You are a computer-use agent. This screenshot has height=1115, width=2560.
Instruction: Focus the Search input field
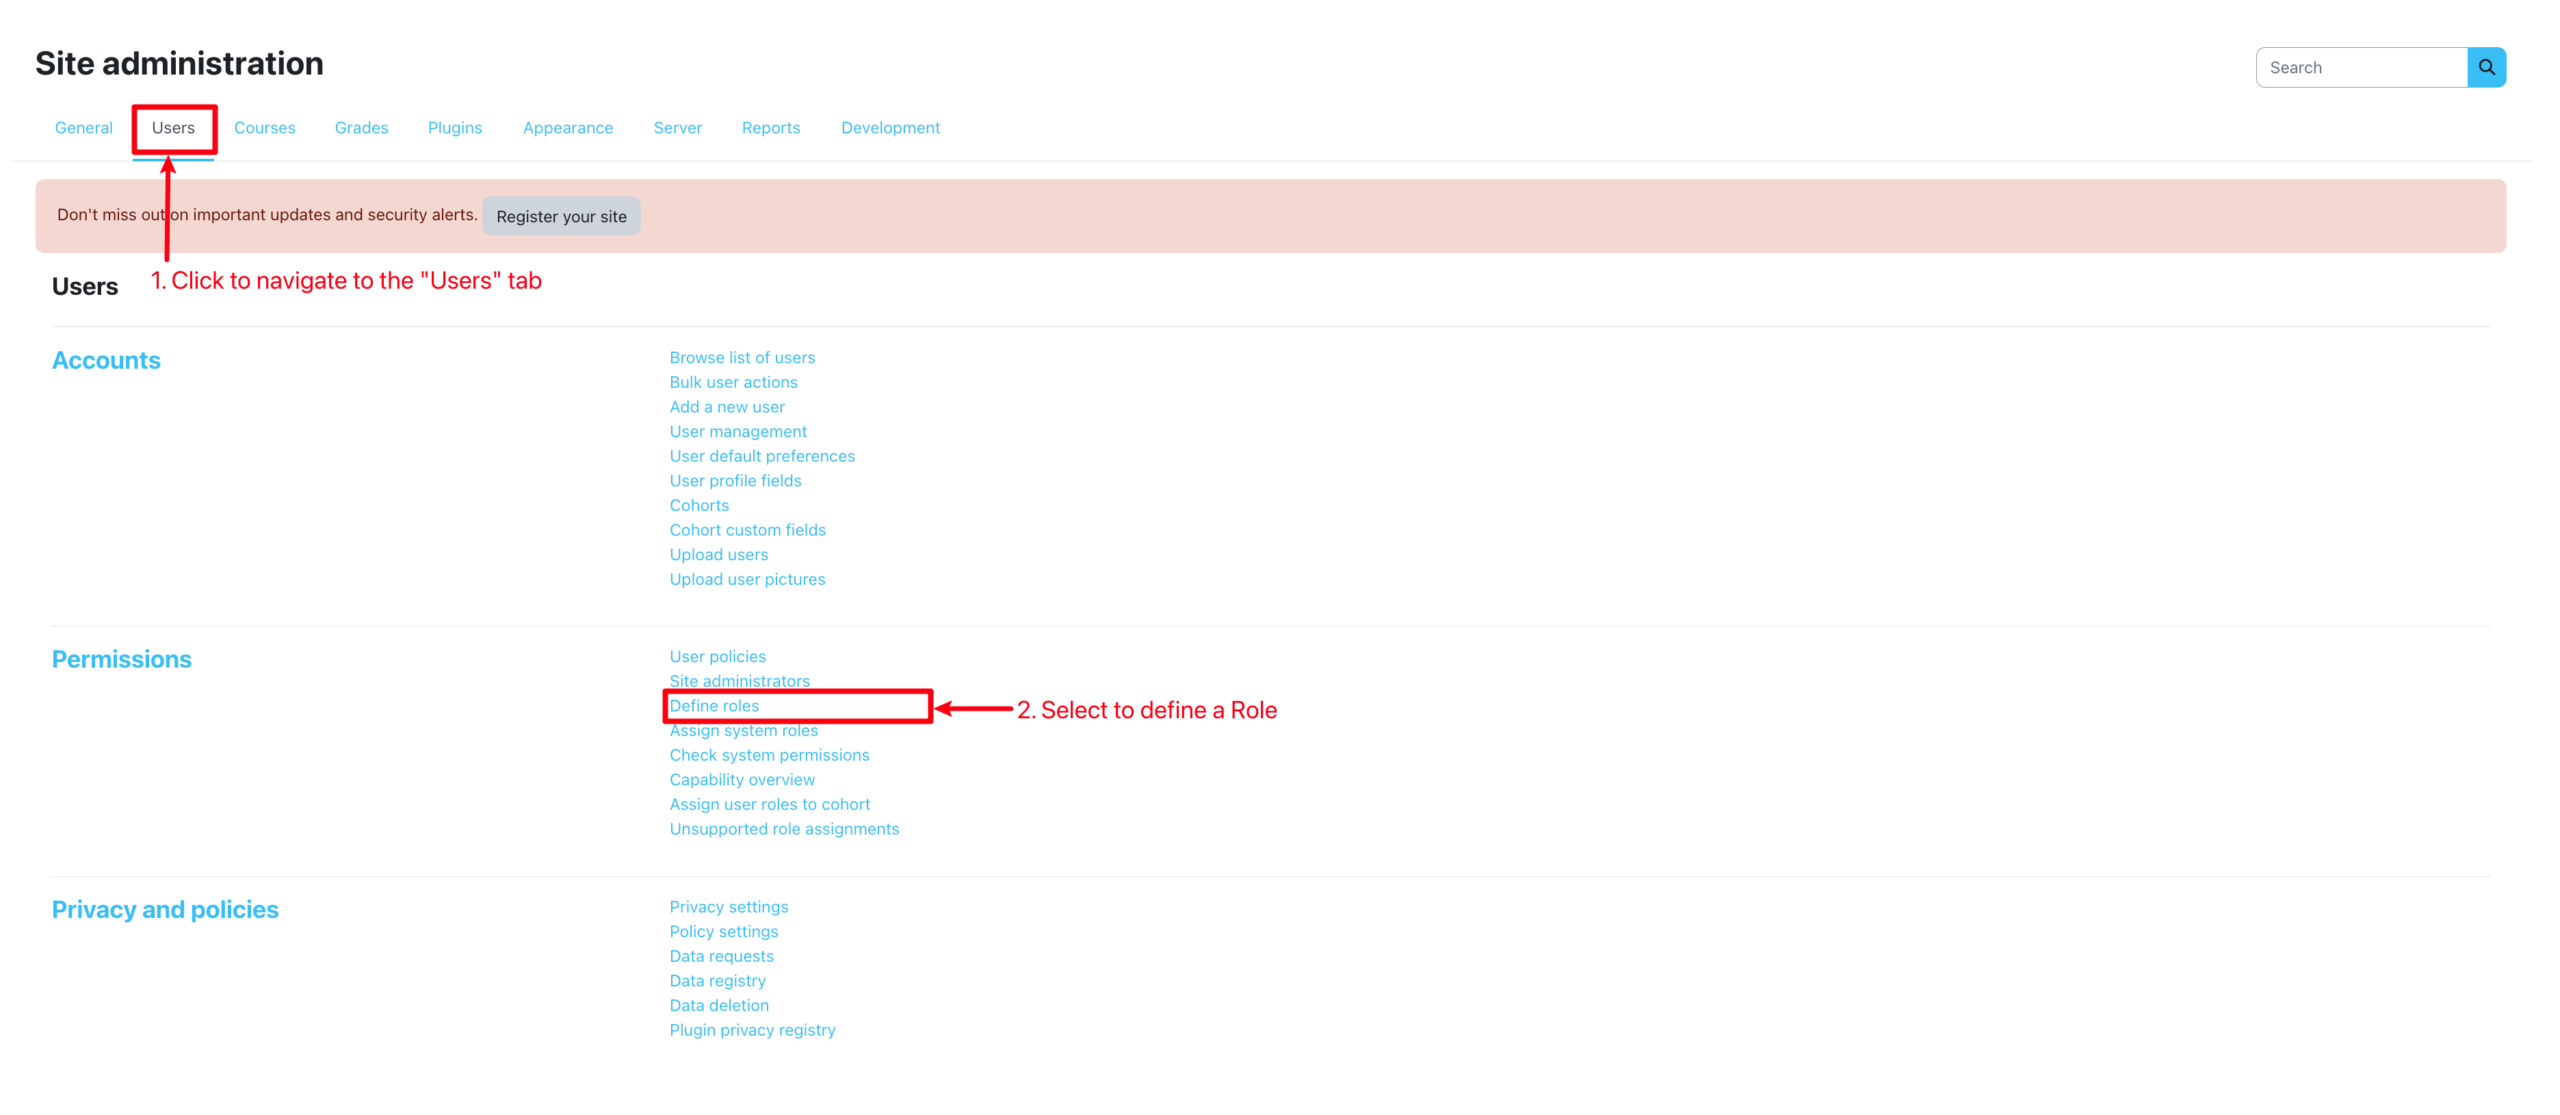[2360, 67]
